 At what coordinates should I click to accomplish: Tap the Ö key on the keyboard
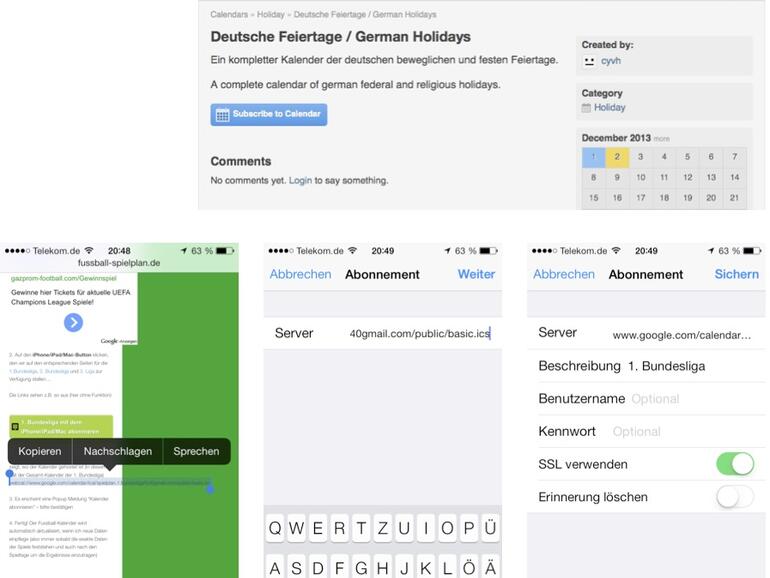click(x=468, y=568)
